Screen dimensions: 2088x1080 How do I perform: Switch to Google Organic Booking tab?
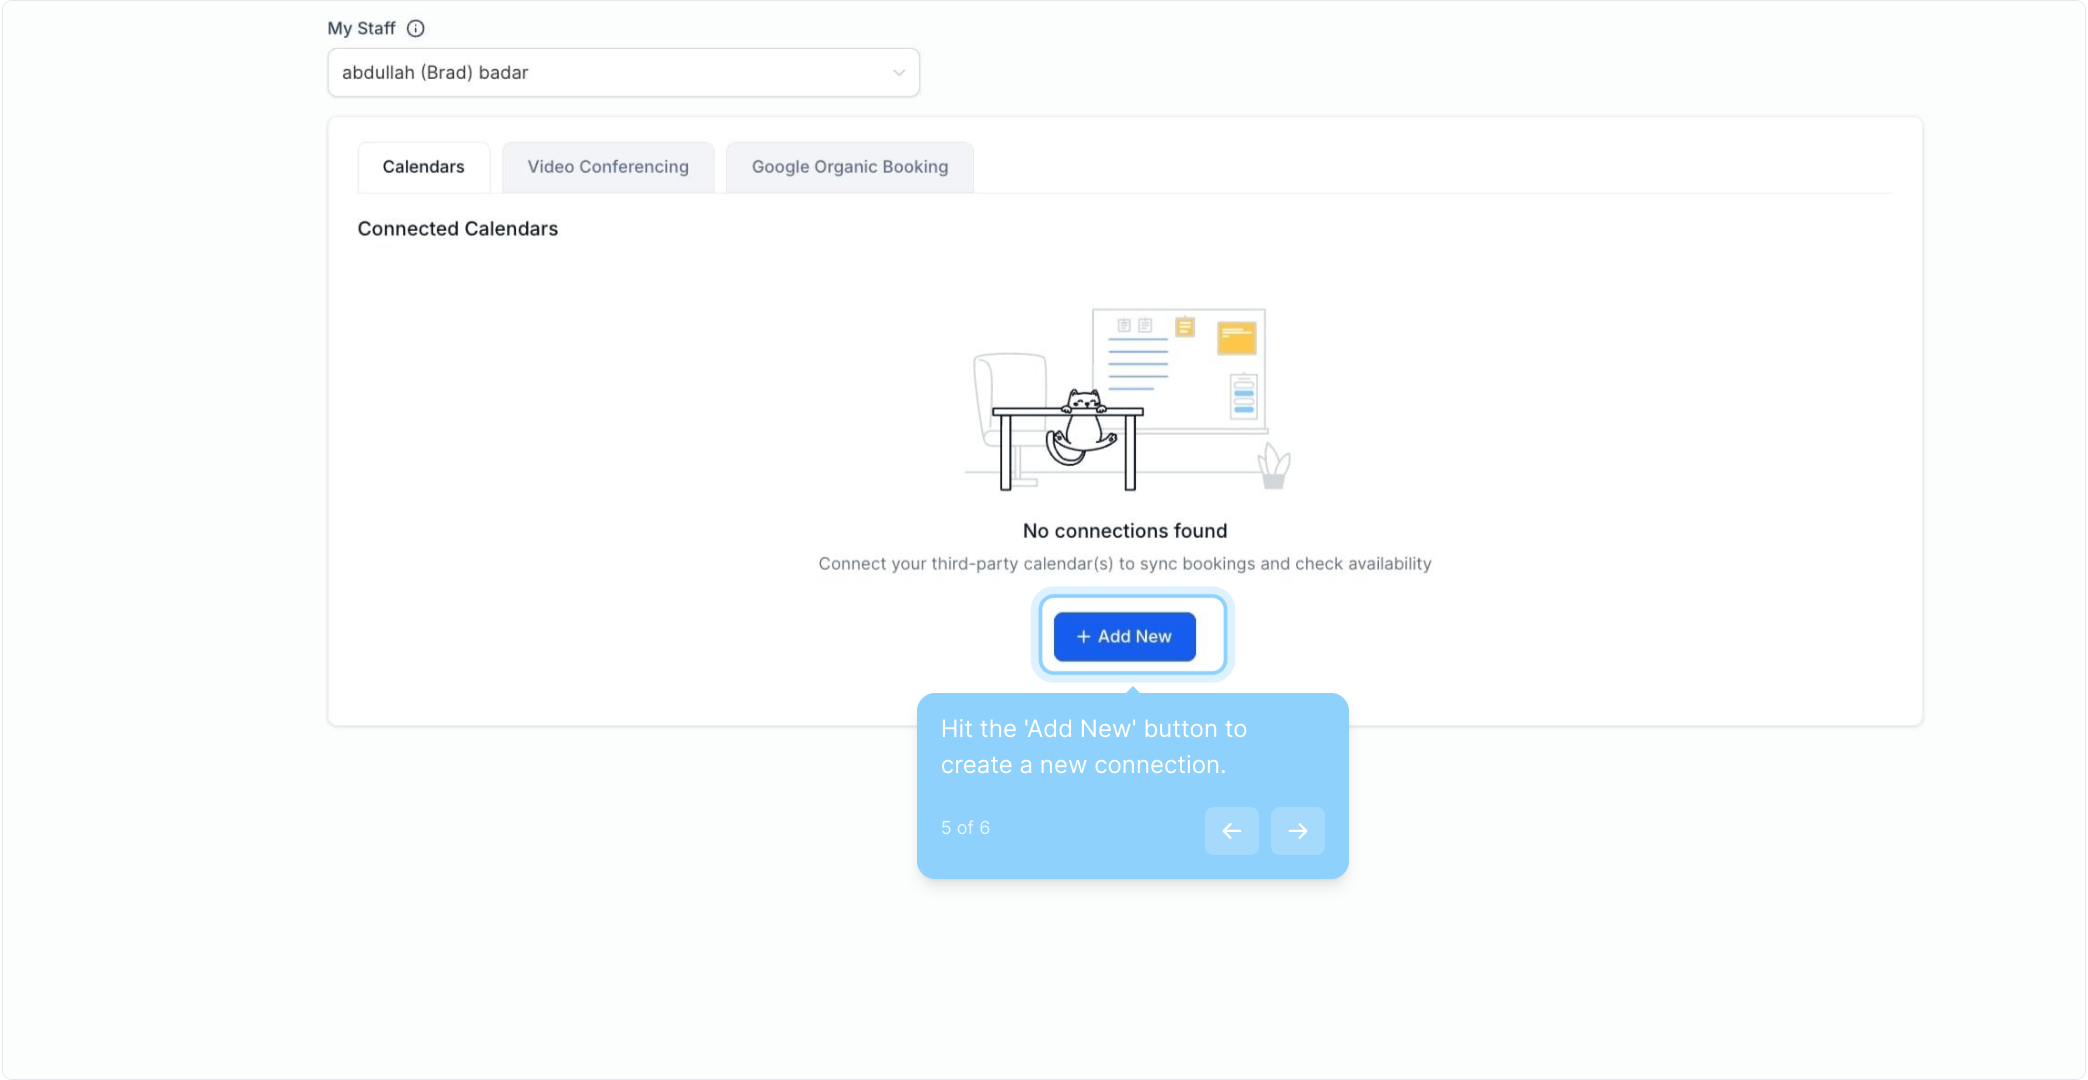(x=849, y=167)
